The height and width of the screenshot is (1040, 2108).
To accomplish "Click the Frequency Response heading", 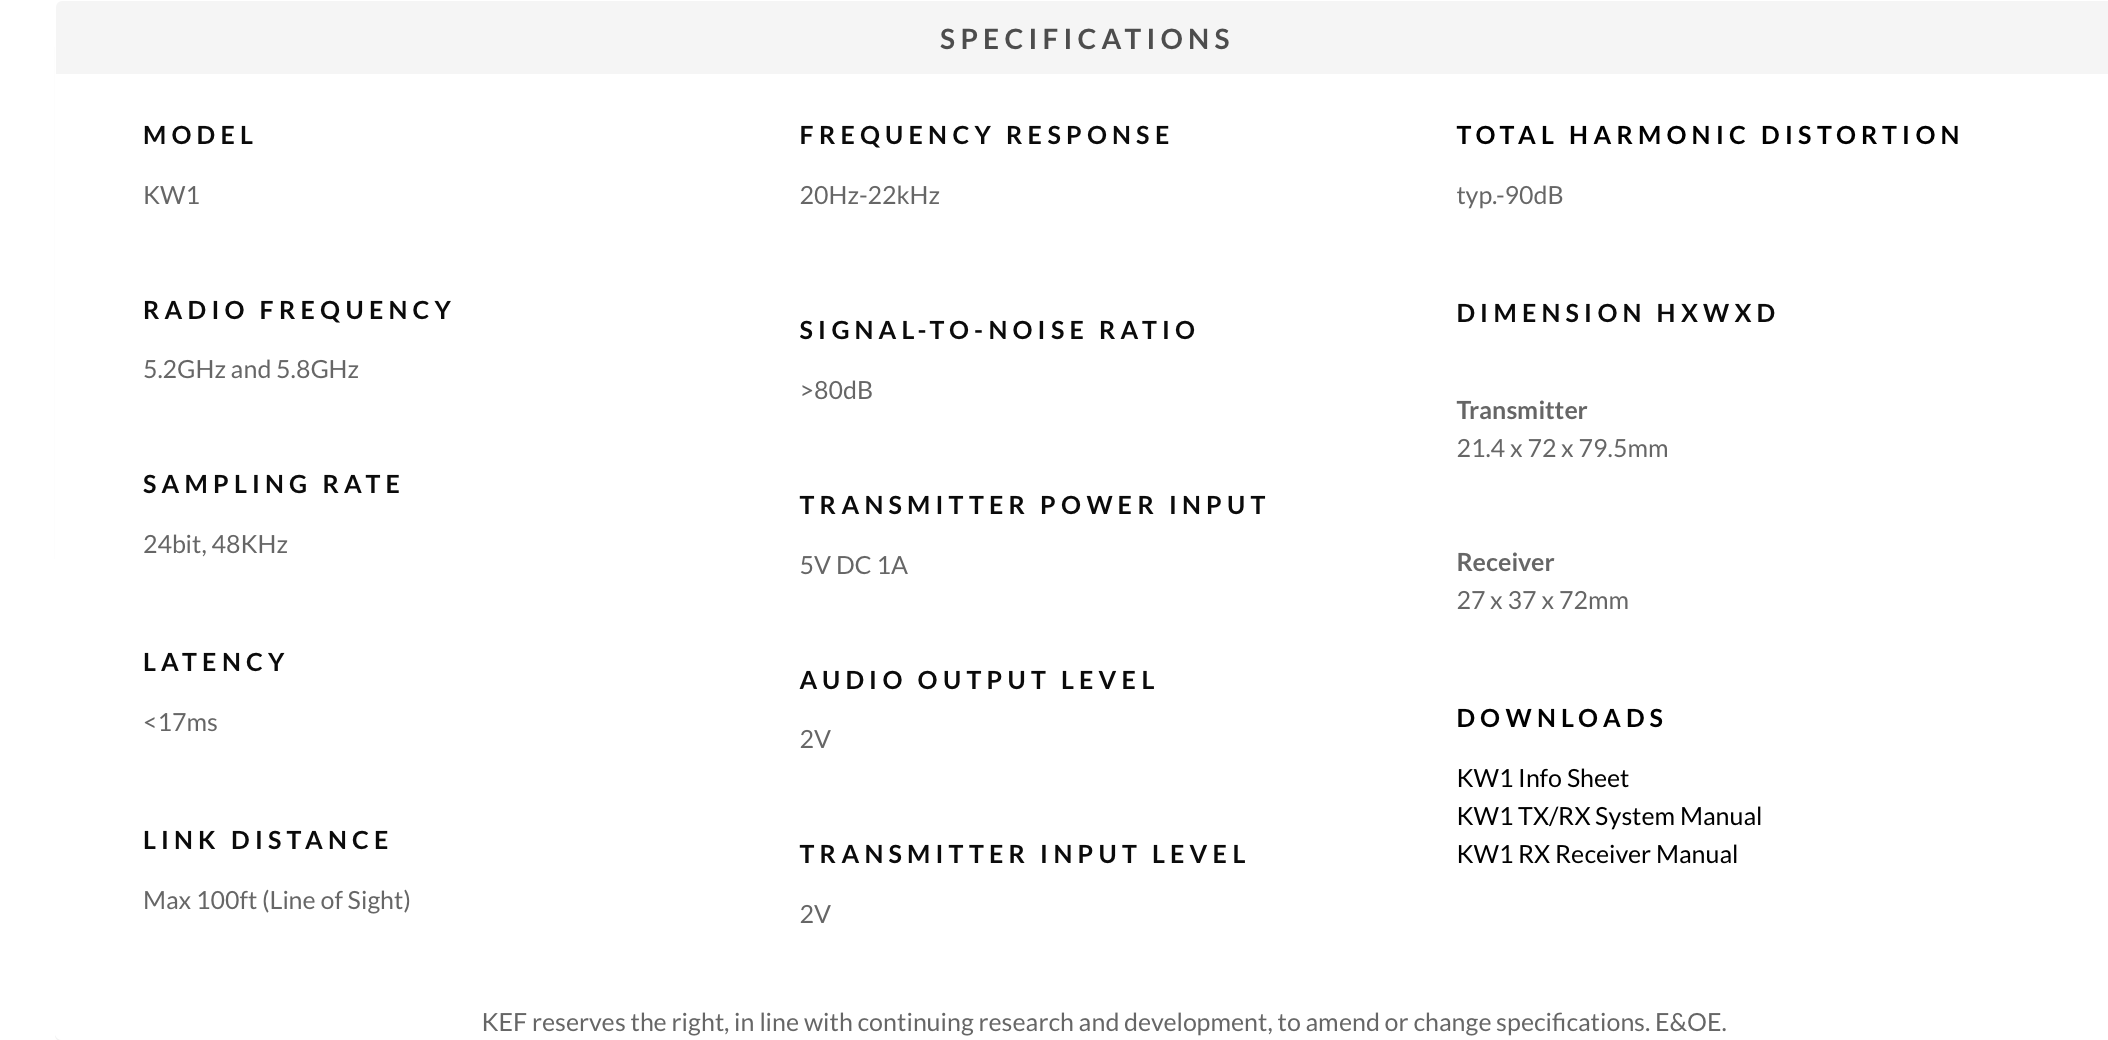I will 985,135.
